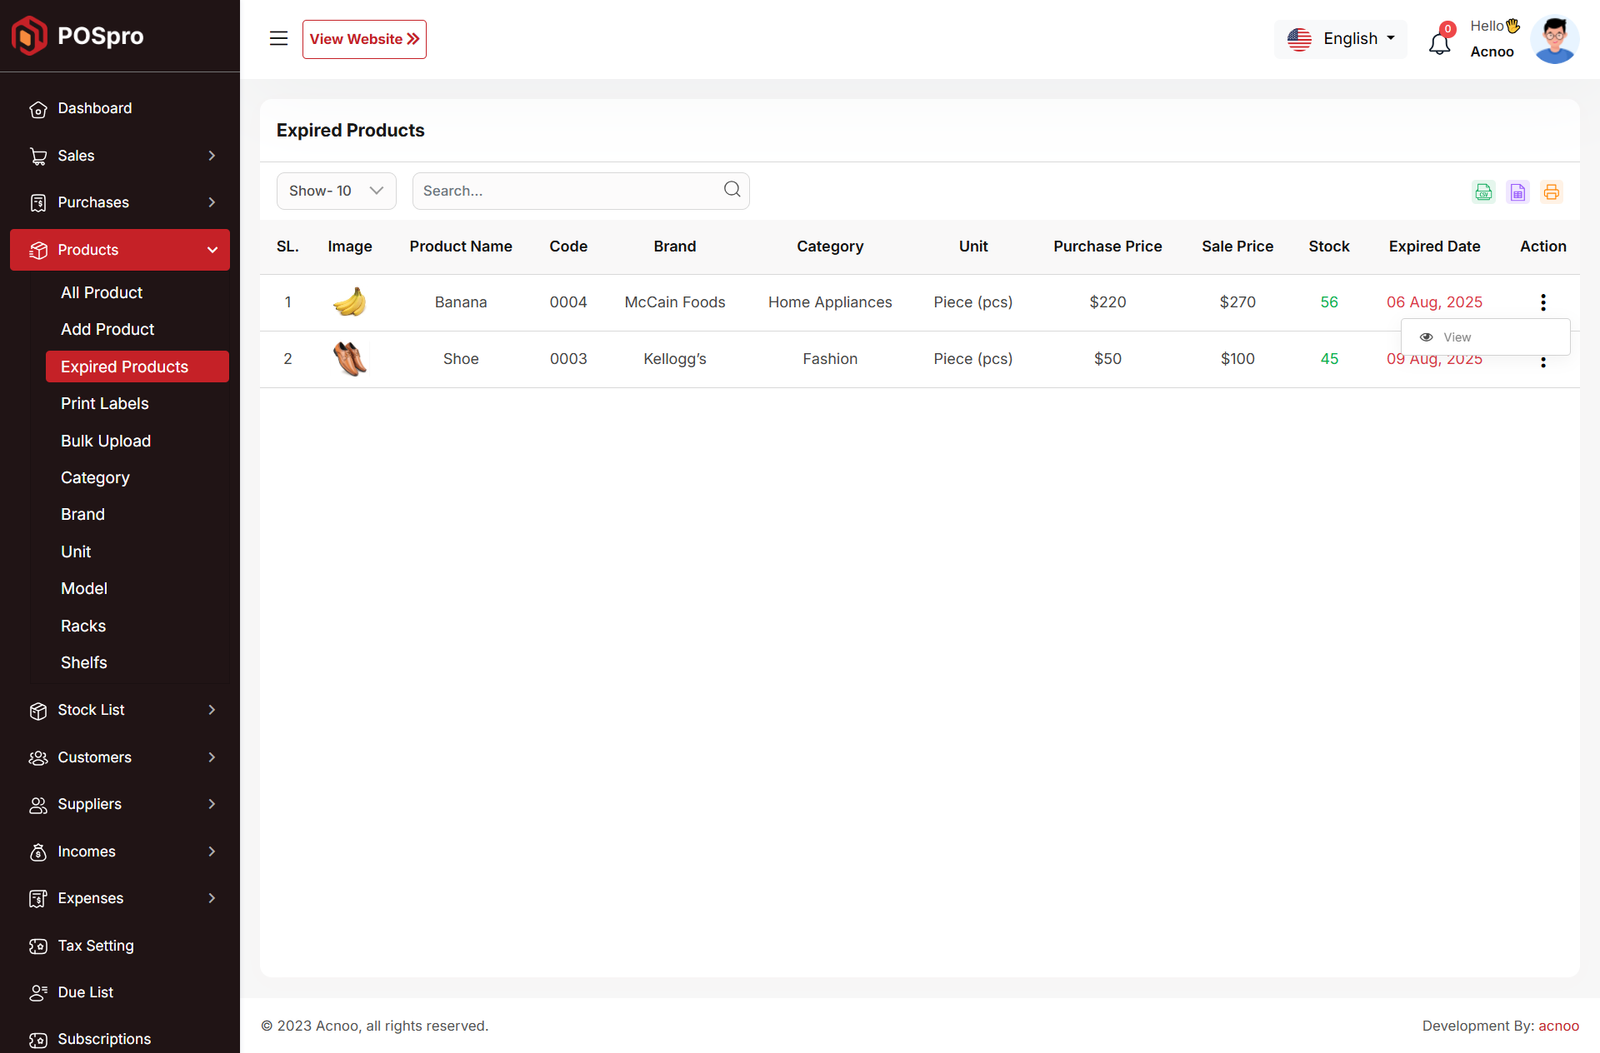This screenshot has width=1600, height=1053.
Task: Open the Show-10 entries dropdown
Action: click(336, 191)
